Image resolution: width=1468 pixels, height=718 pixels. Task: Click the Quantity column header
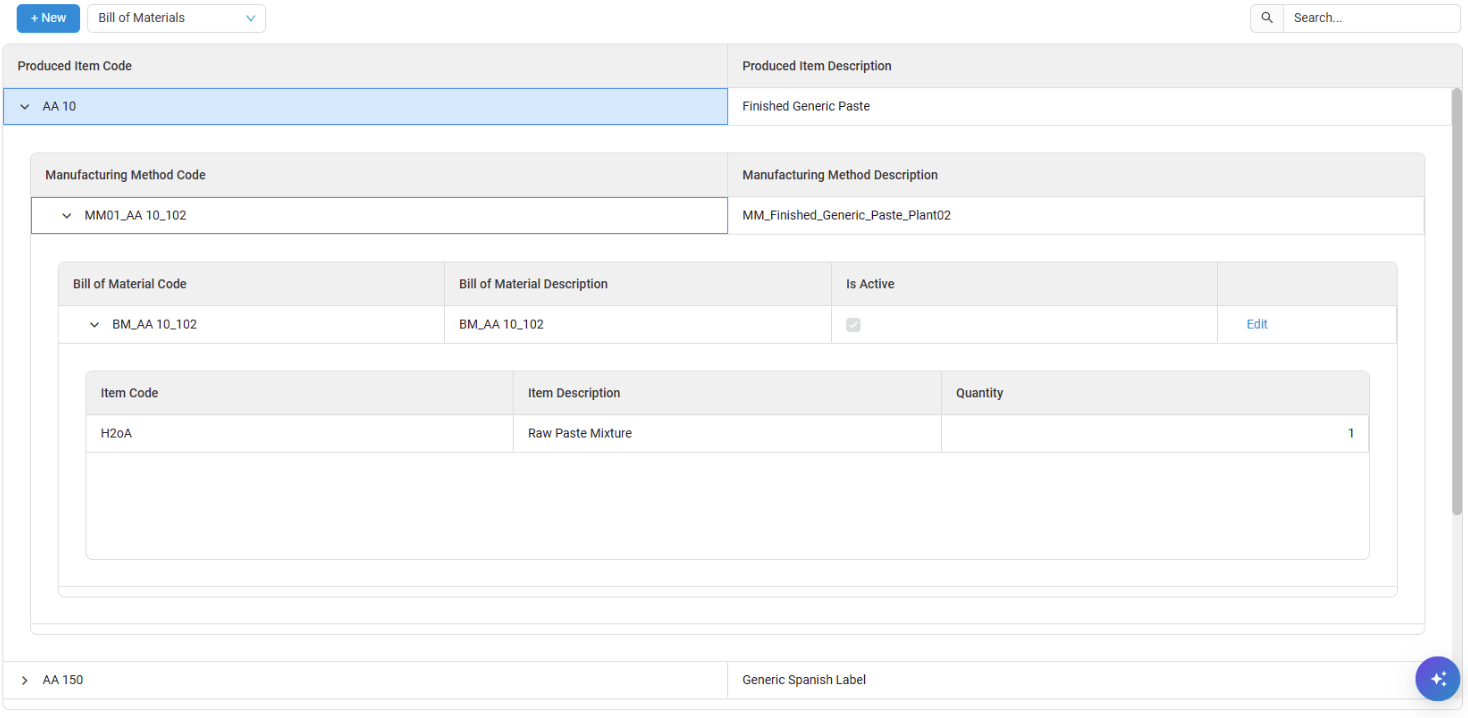(x=979, y=393)
